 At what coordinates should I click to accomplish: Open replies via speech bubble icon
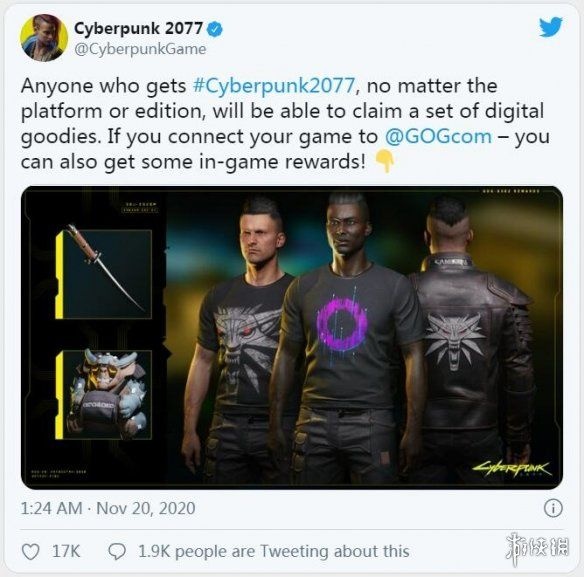[117, 552]
